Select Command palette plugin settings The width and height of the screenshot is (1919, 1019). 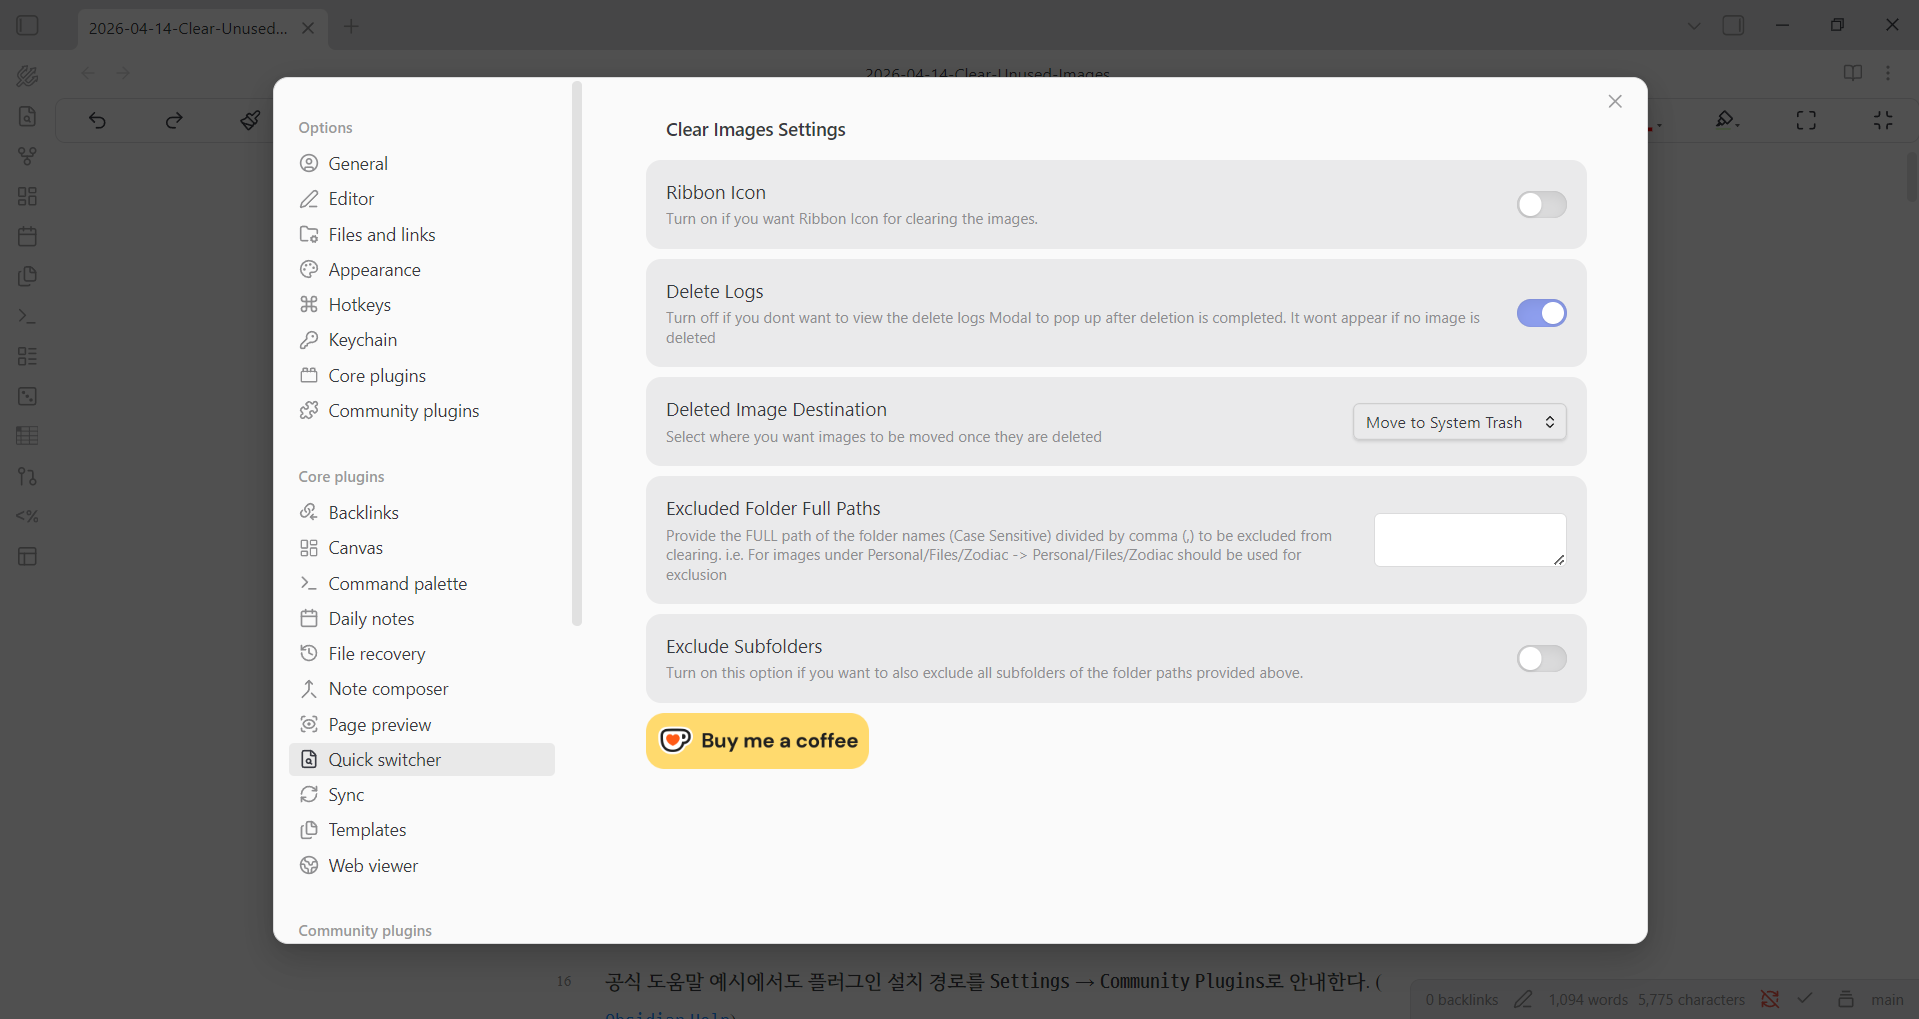pyautogui.click(x=422, y=584)
